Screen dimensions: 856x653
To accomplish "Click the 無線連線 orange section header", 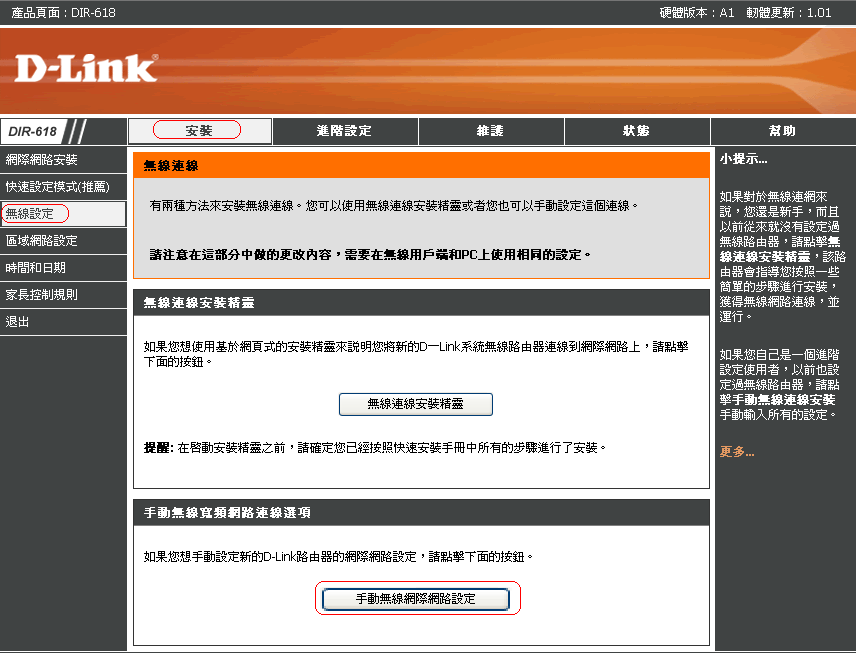I will click(x=421, y=165).
